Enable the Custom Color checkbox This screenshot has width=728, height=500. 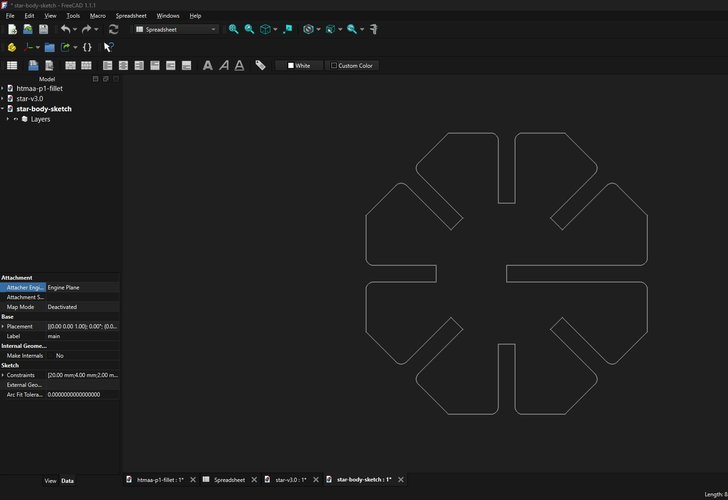(334, 65)
